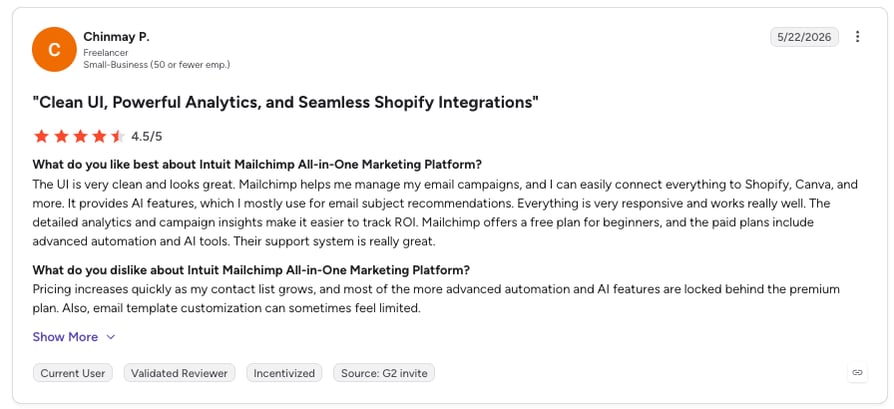Click the orange C avatar
The width and height of the screenshot is (894, 409).
54,50
